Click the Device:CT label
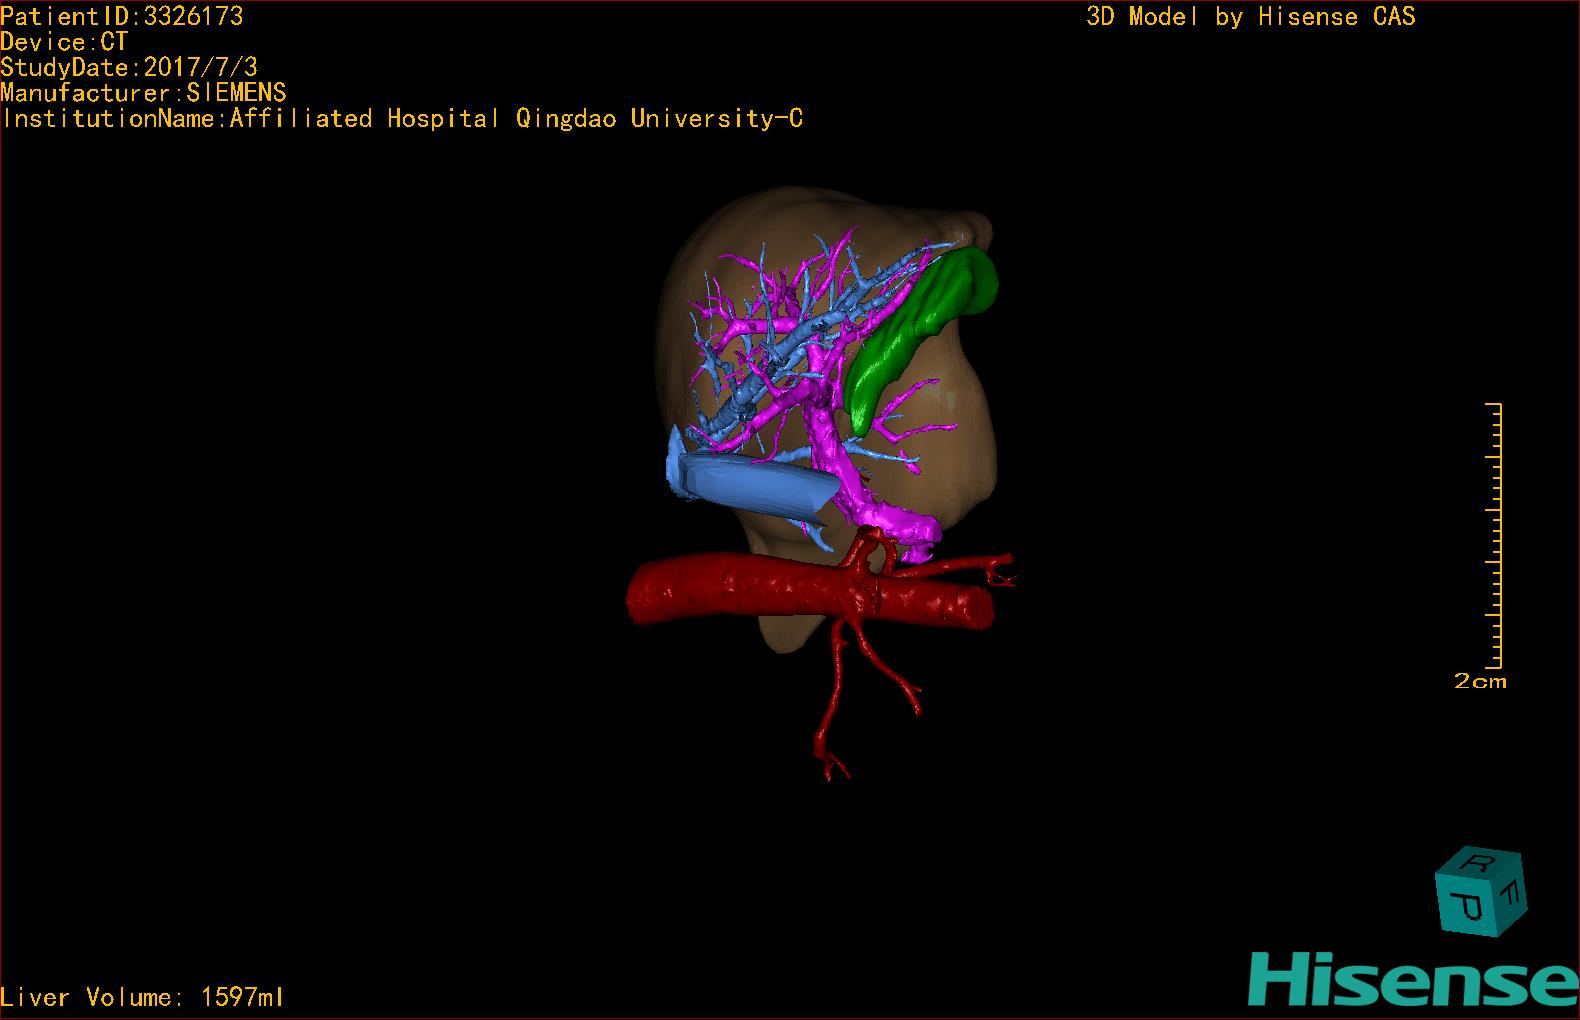The image size is (1580, 1020). pos(64,41)
